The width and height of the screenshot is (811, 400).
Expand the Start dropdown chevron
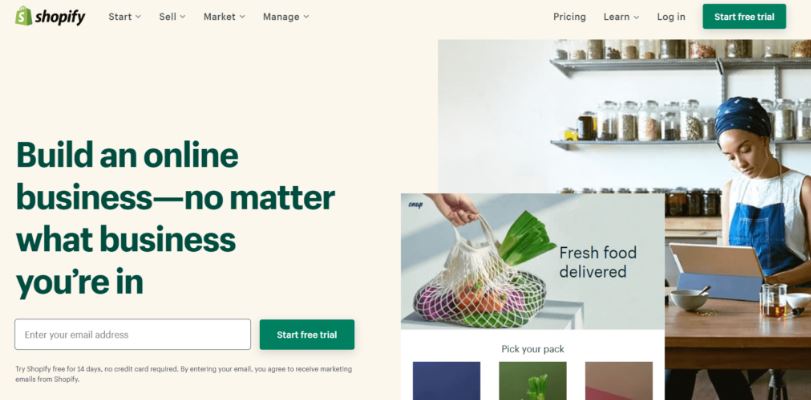pos(138,17)
